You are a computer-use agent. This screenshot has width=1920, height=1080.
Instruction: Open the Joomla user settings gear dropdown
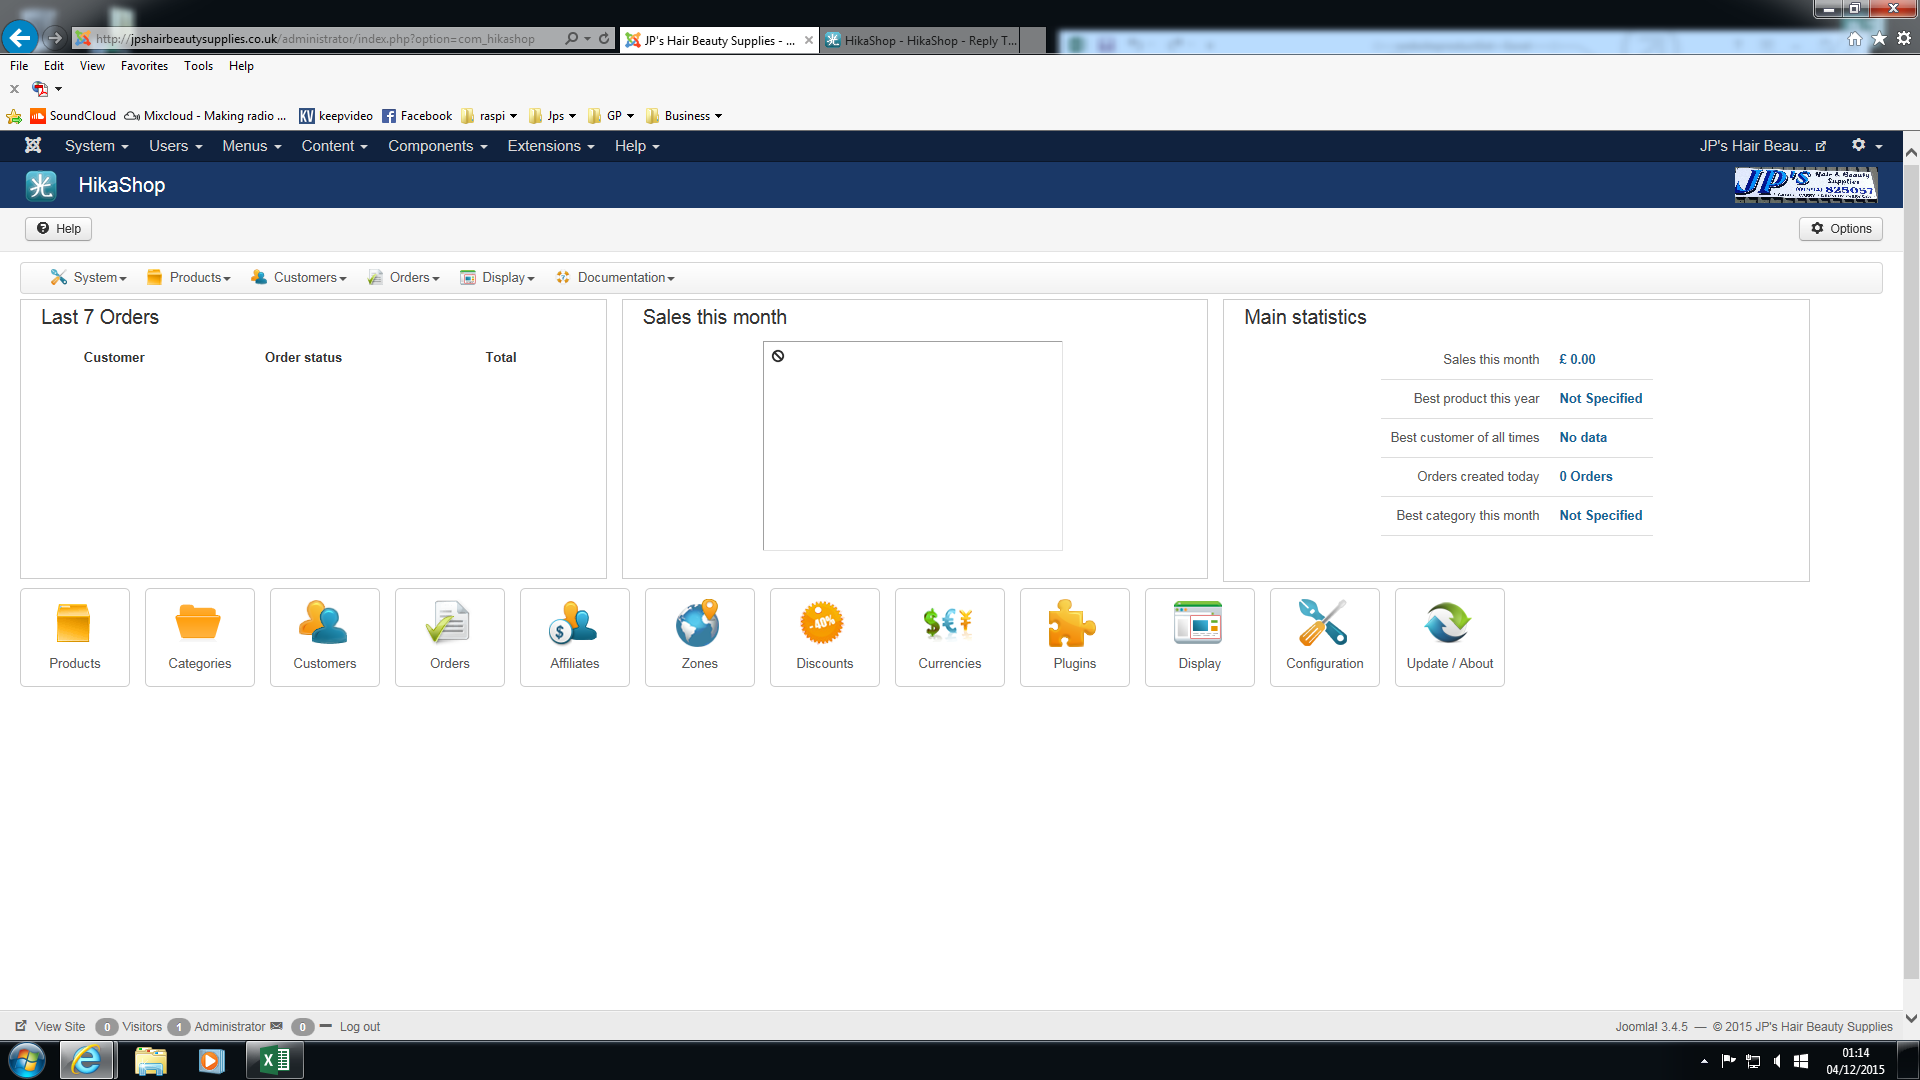pyautogui.click(x=1866, y=146)
